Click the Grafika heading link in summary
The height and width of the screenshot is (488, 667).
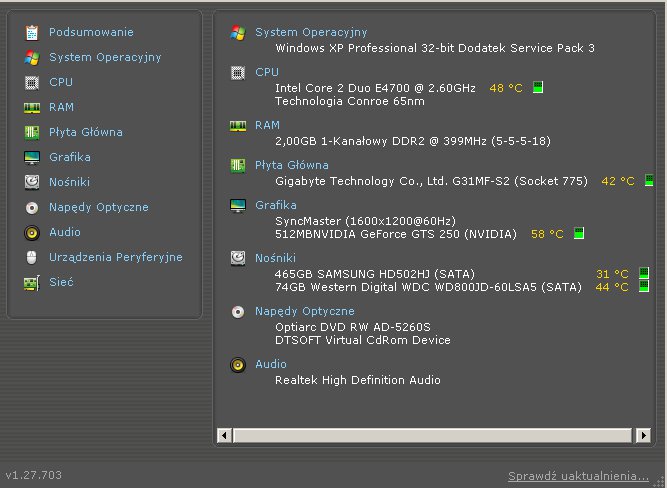[276, 205]
